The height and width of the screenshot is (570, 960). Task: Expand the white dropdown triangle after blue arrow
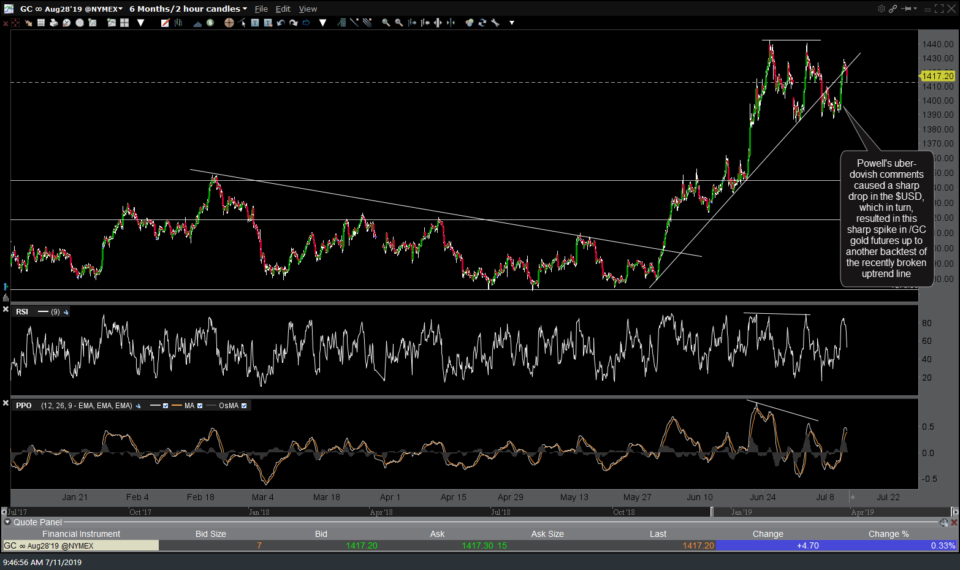pos(323,23)
